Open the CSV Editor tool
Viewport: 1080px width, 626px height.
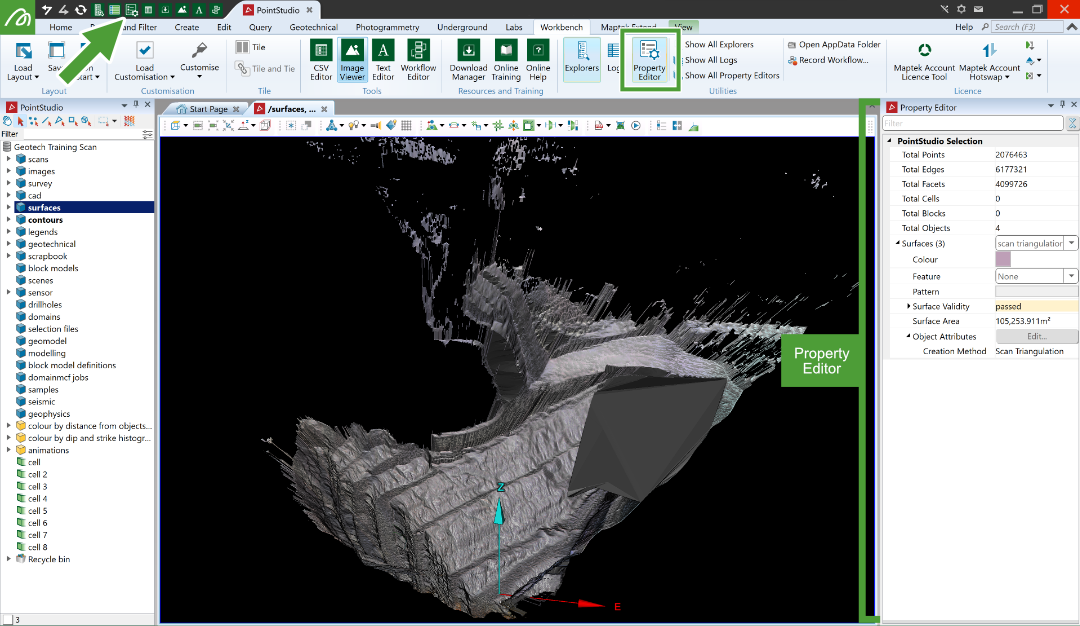321,60
